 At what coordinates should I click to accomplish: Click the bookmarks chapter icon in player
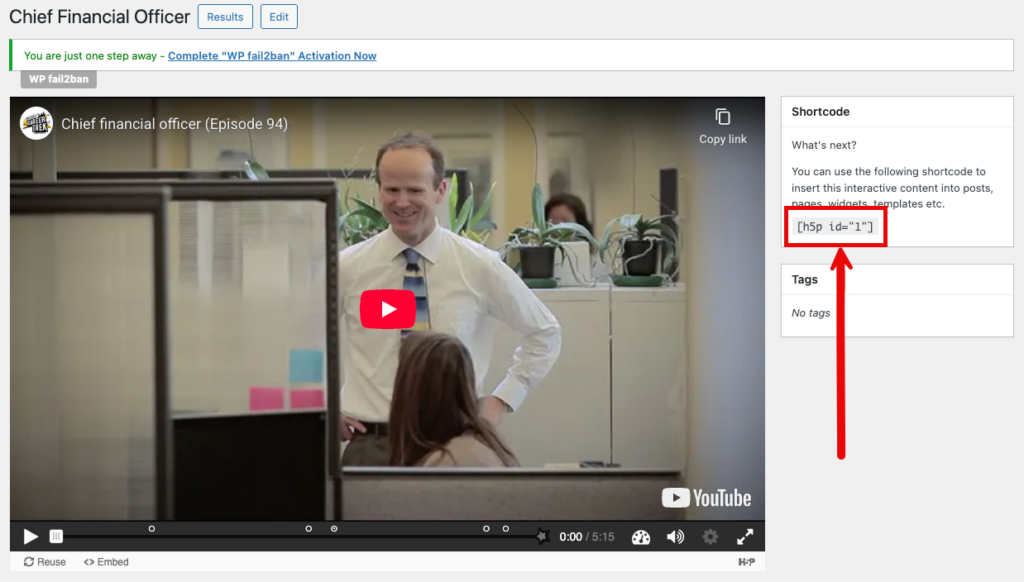[x=56, y=537]
